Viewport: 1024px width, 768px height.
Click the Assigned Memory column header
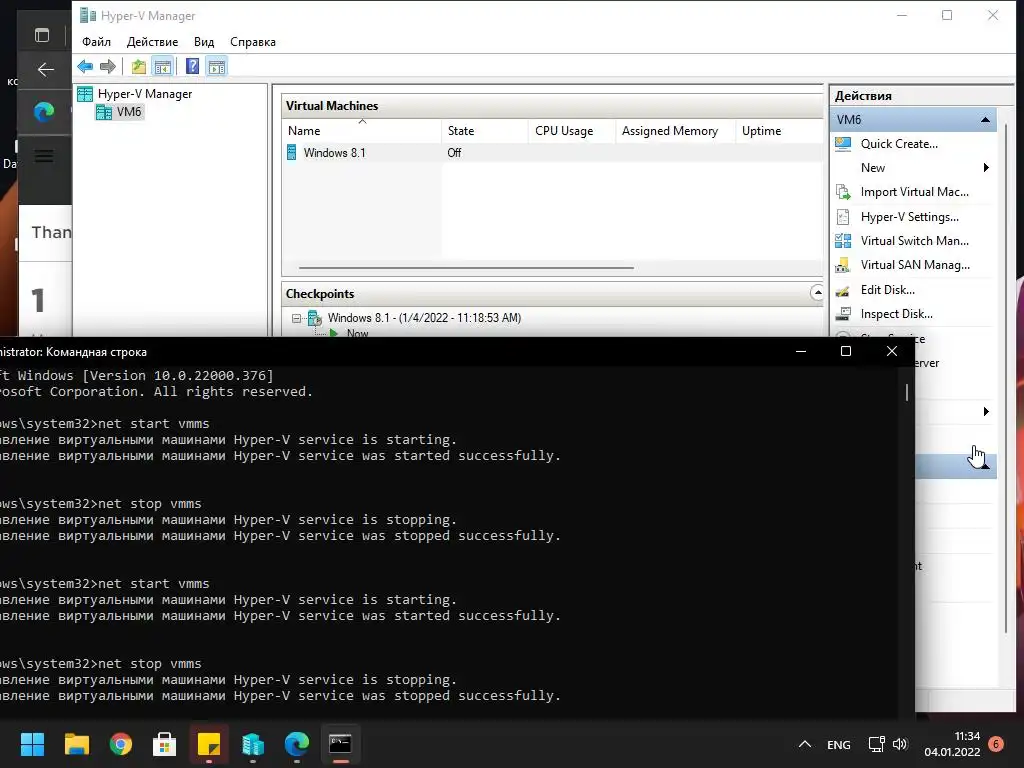click(675, 131)
